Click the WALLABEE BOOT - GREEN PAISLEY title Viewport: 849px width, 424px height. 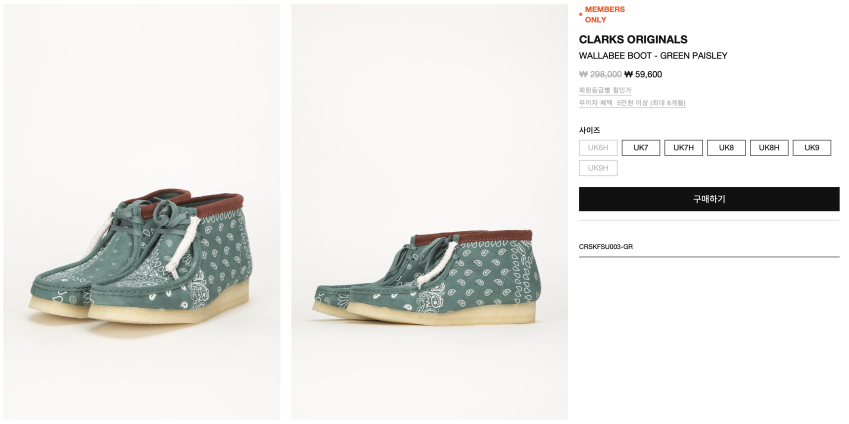(x=653, y=56)
